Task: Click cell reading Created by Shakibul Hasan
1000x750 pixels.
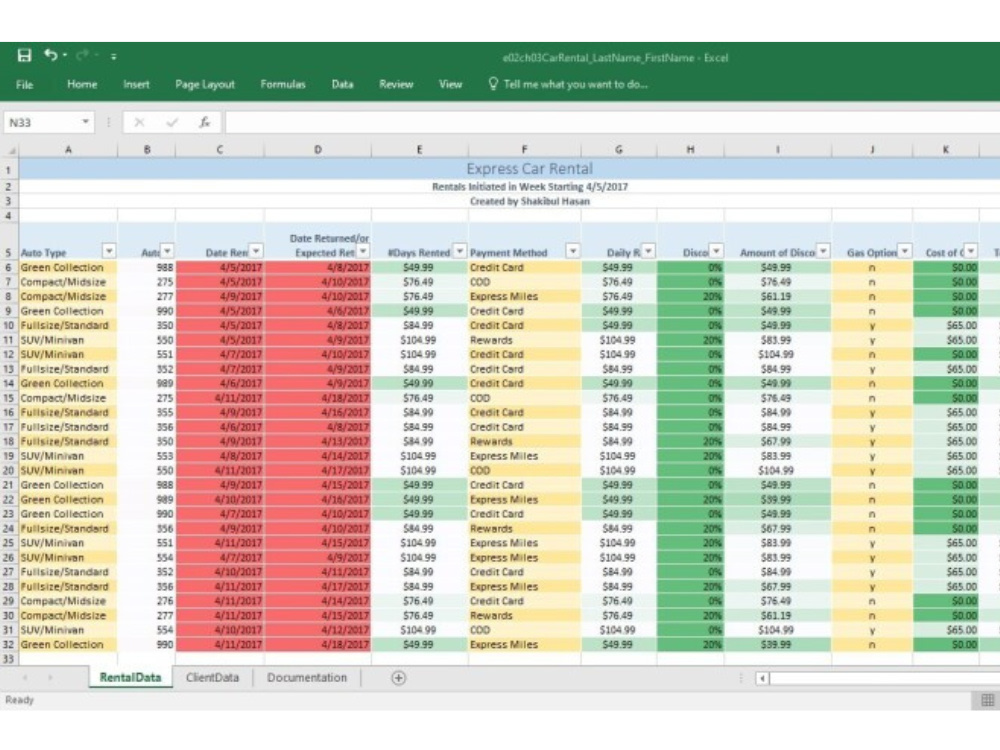Action: (529, 202)
